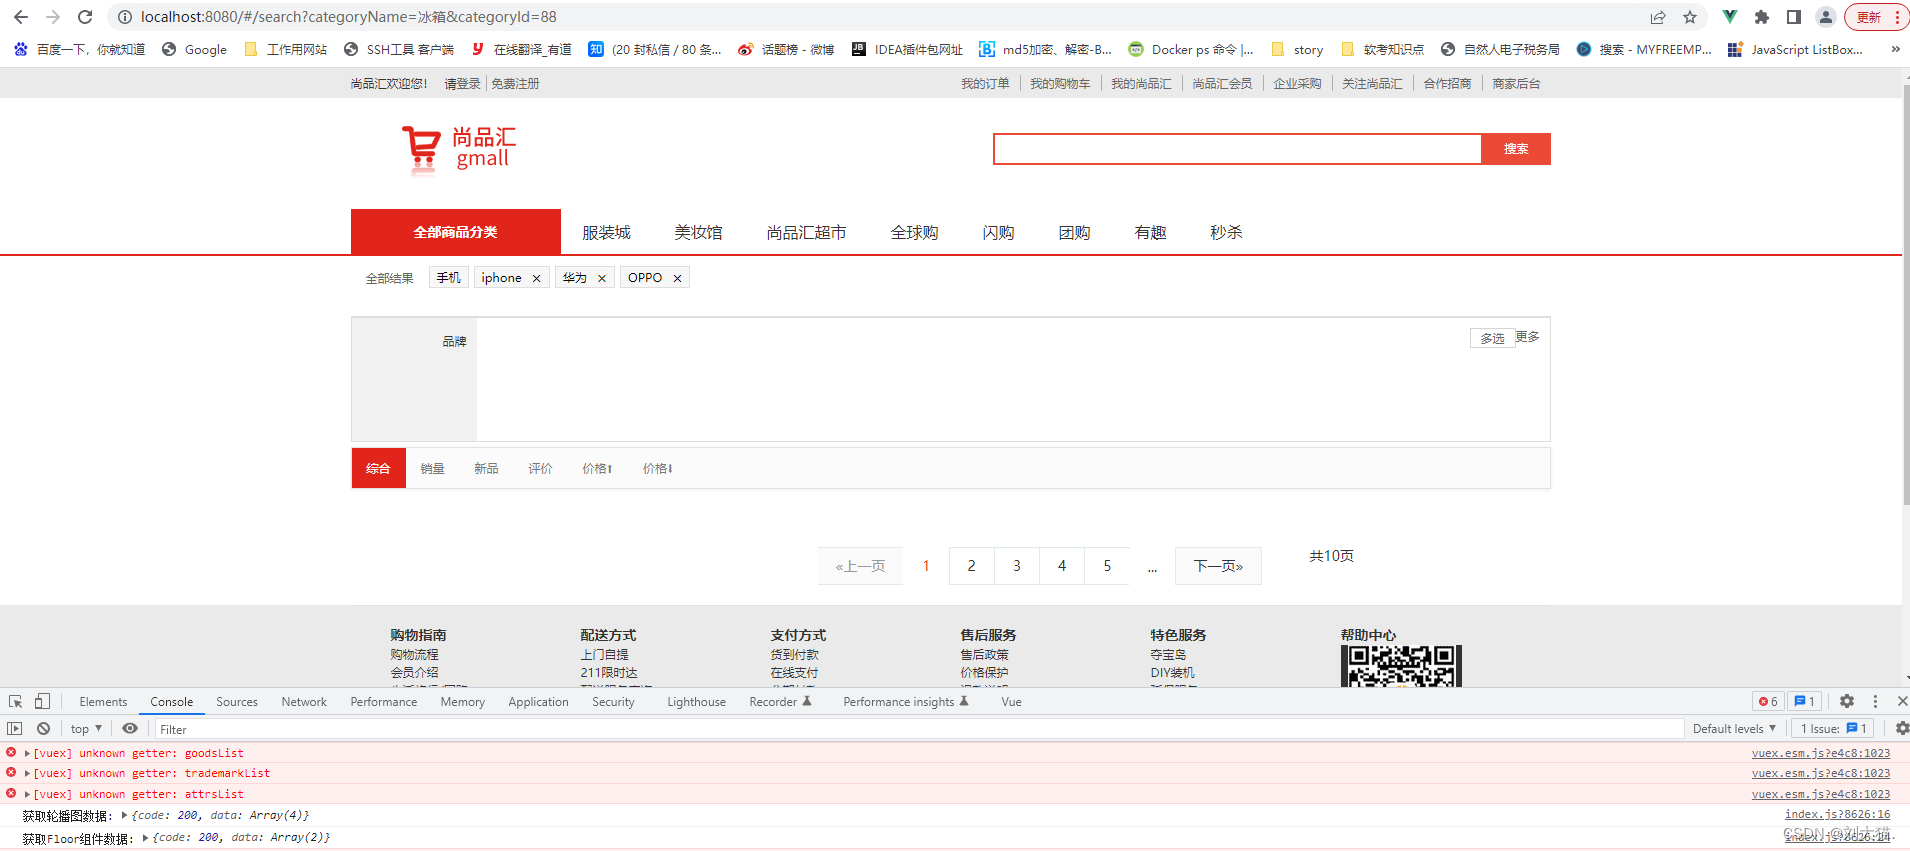
Task: Switch to the Network tab
Action: (304, 702)
